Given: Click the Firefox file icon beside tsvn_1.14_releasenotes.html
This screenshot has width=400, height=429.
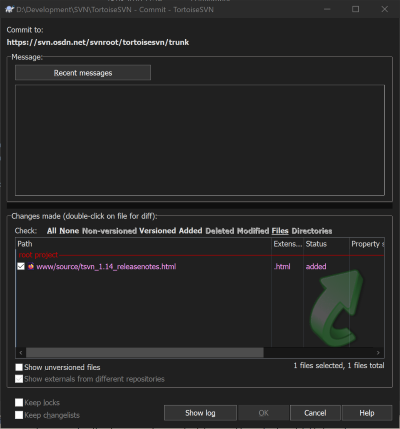Looking at the screenshot, I should [31, 266].
